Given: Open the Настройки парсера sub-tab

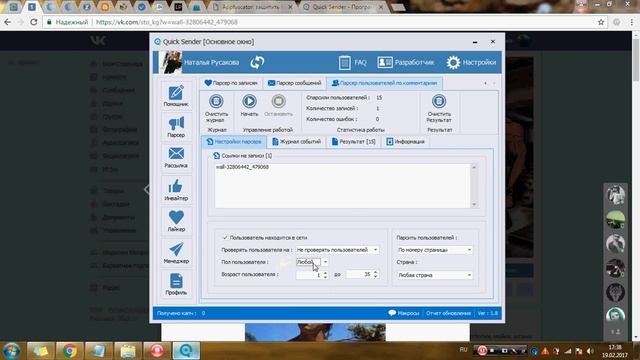Looking at the screenshot, I should 234,142.
